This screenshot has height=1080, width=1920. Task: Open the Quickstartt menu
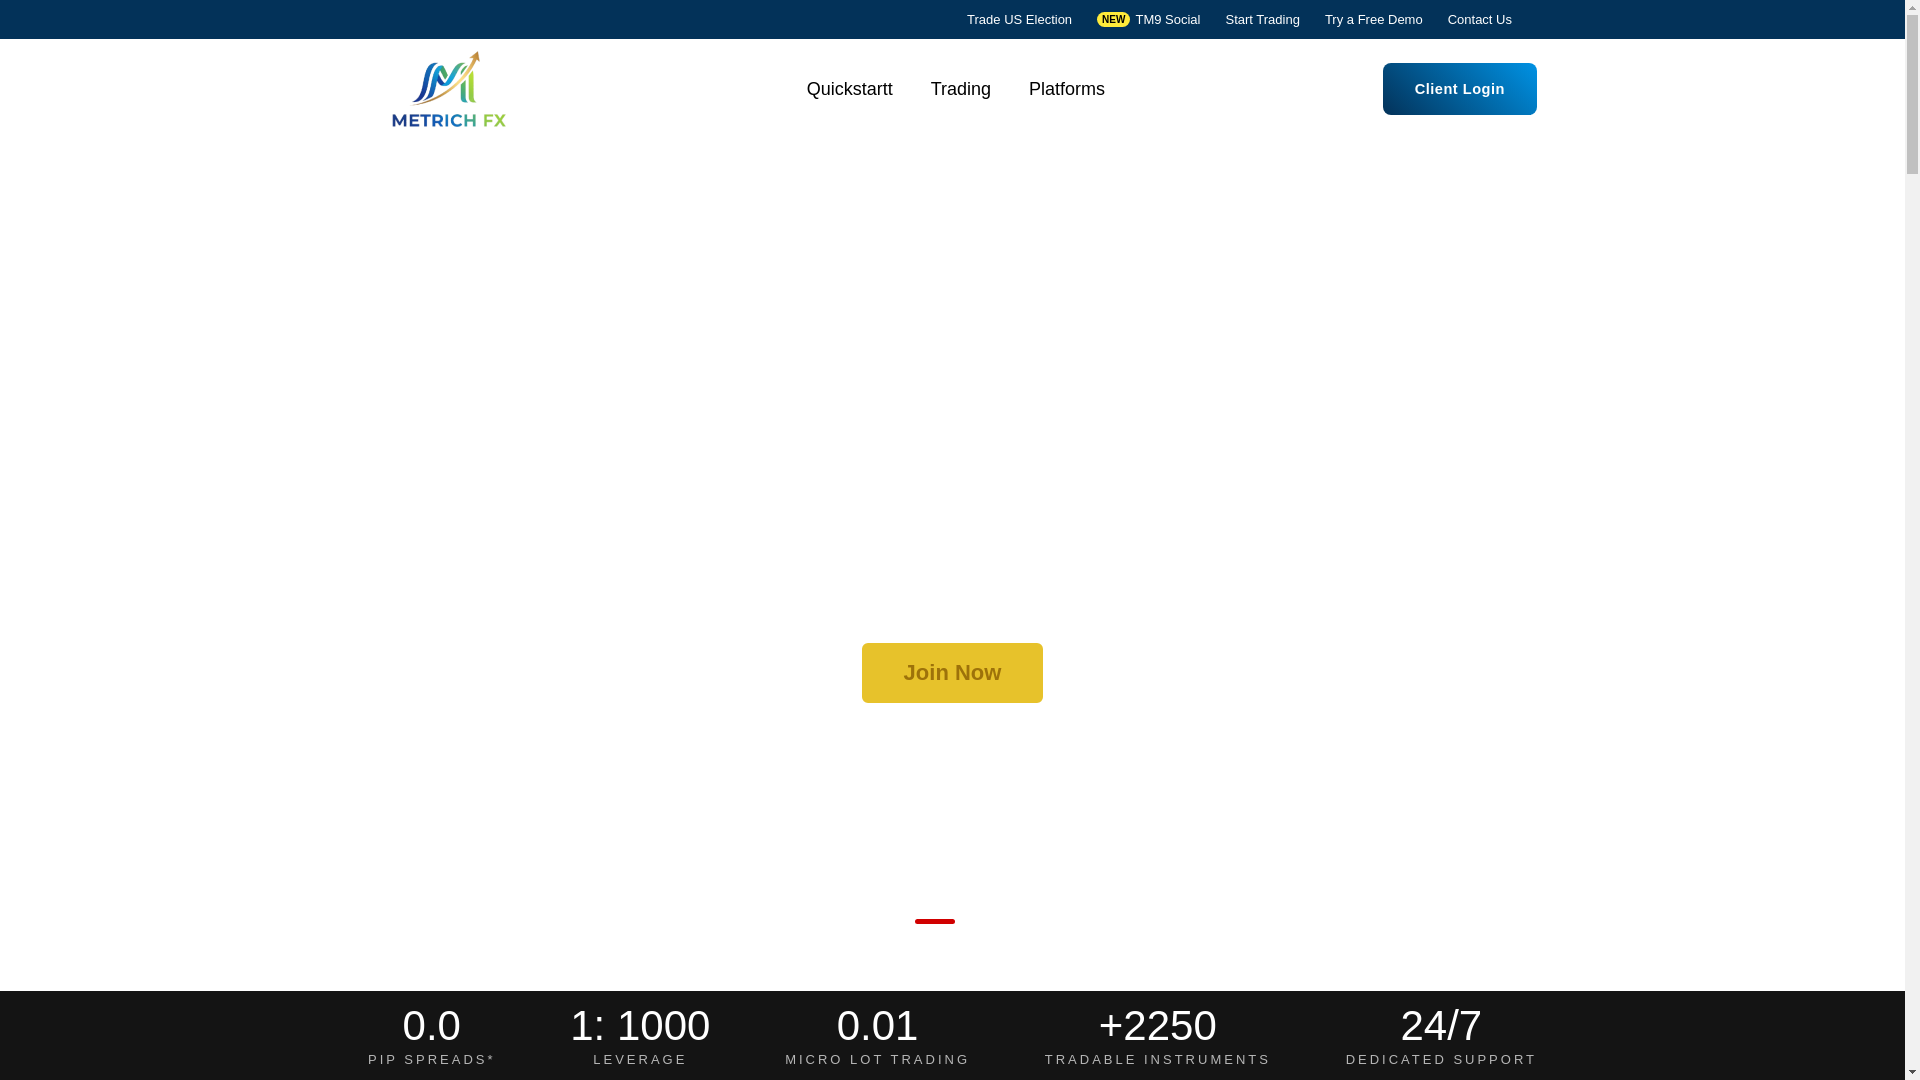(849, 89)
